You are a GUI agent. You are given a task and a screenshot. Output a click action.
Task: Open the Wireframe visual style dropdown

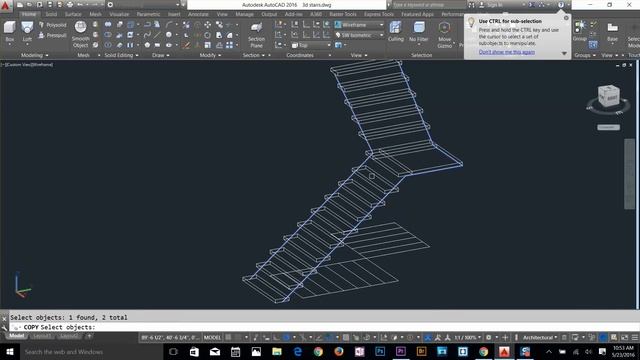point(359,25)
